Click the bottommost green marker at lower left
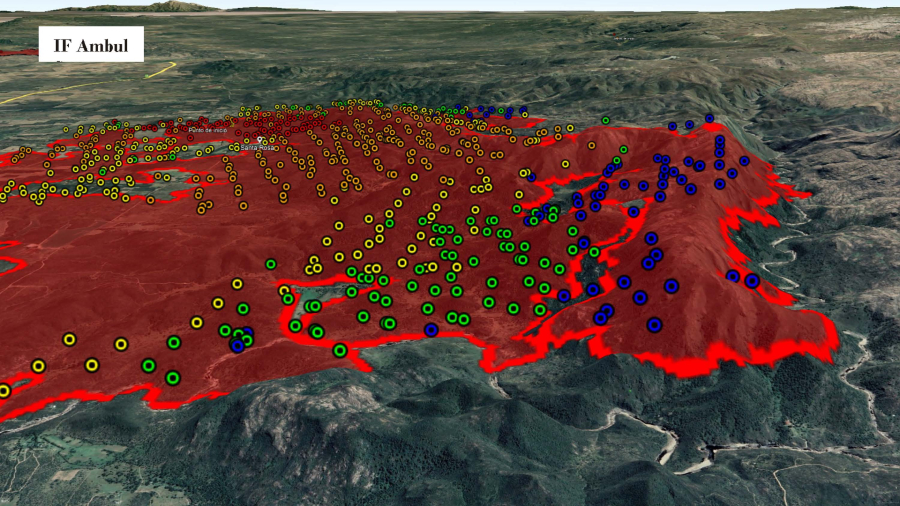The image size is (900, 506). (x=173, y=378)
